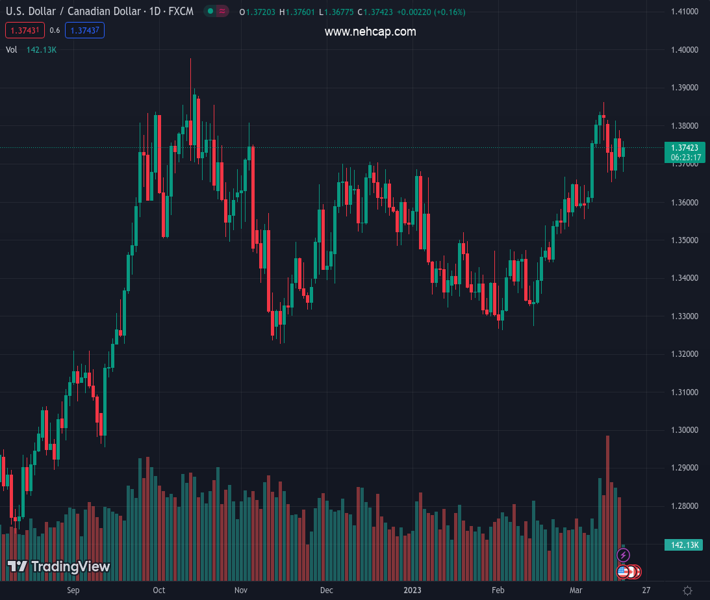Viewport: 710px width, 600px height.
Task: Click the 1.40000 level on price scale
Action: (684, 50)
